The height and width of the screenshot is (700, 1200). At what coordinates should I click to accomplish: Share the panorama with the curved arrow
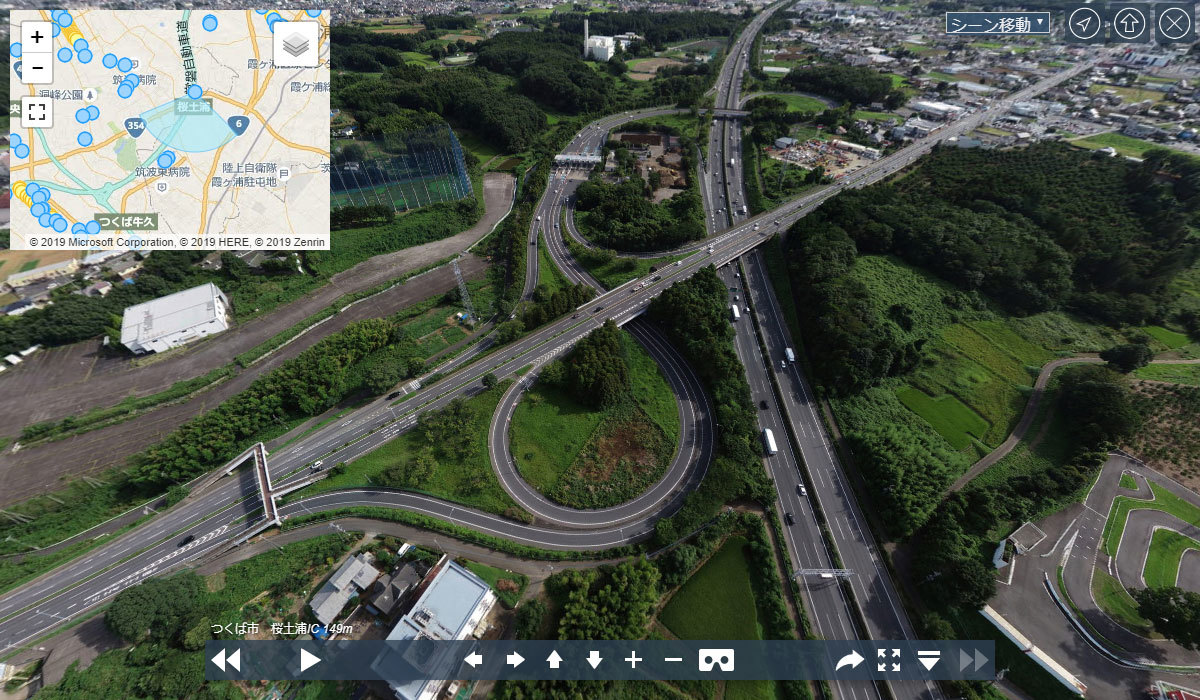(850, 660)
